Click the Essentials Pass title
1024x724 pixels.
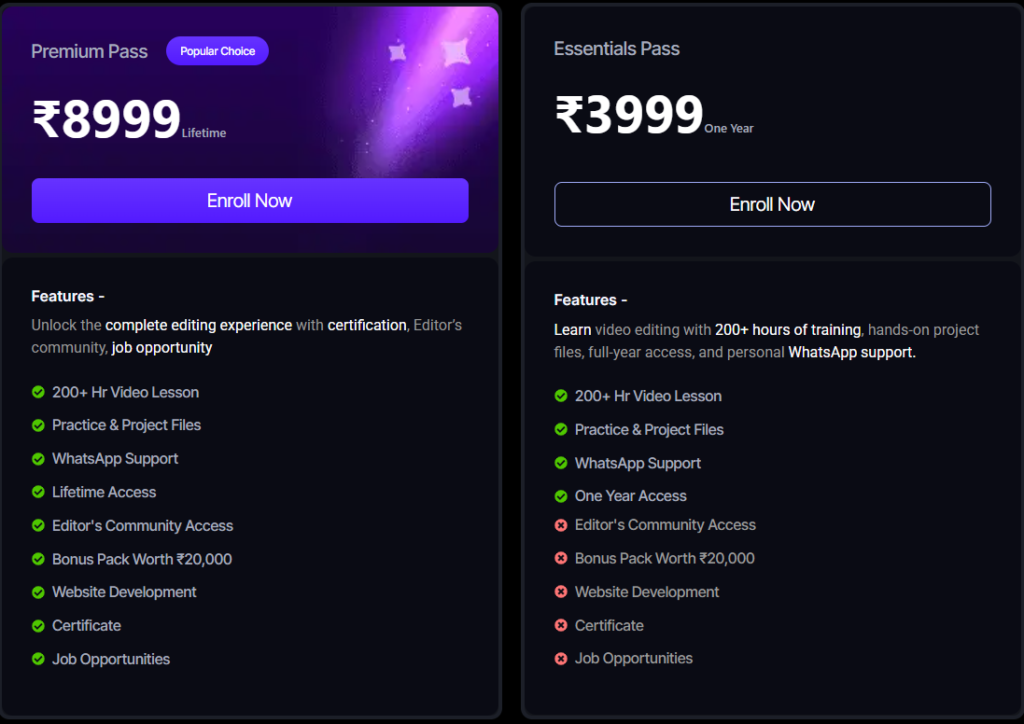click(616, 48)
